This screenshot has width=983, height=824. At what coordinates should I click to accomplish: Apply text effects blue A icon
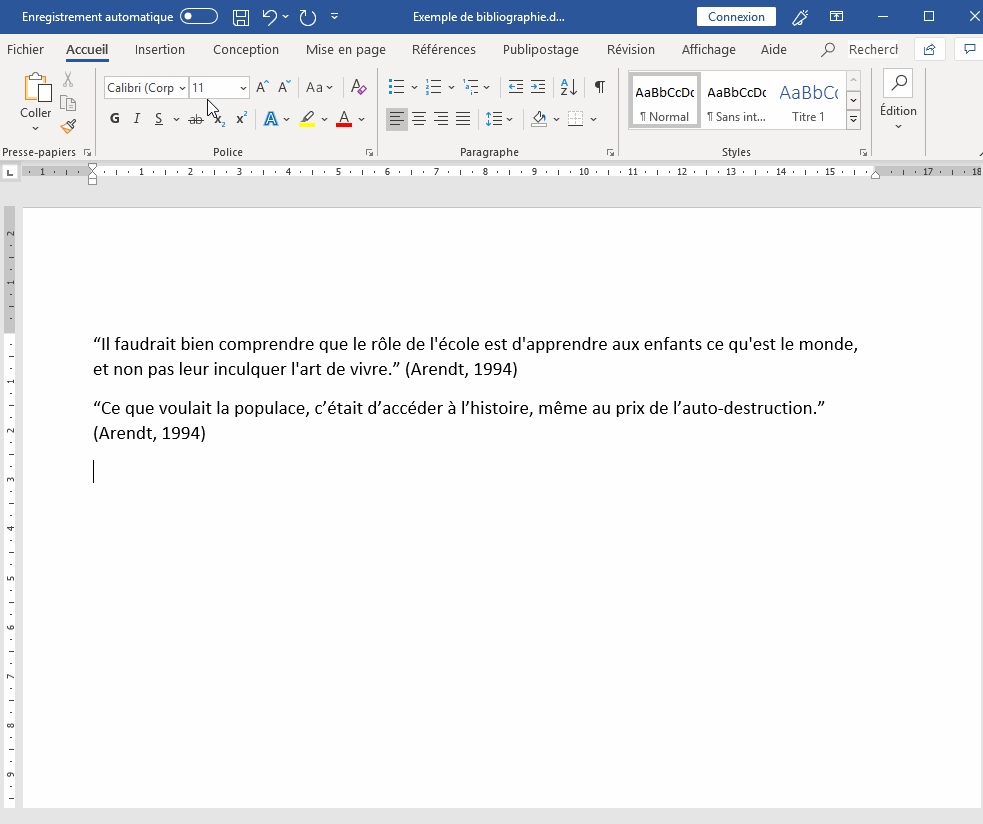(271, 119)
